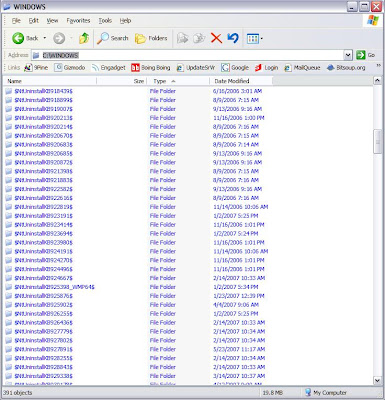Click the date 5/23/2007 11:17 AM
385x400 pixels.
(x=239, y=349)
